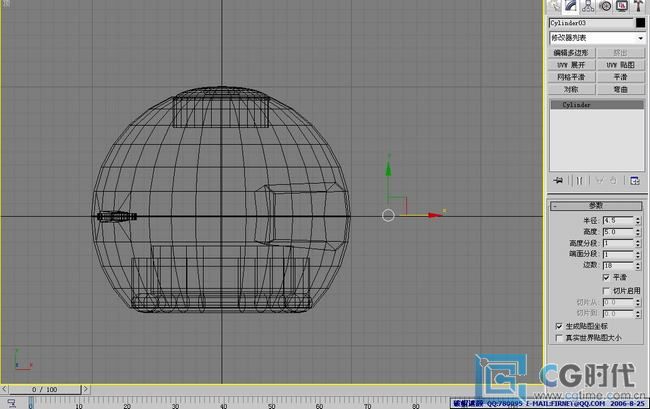Click the green Y axis gizmo arrow
This screenshot has height=409, width=650.
(388, 168)
